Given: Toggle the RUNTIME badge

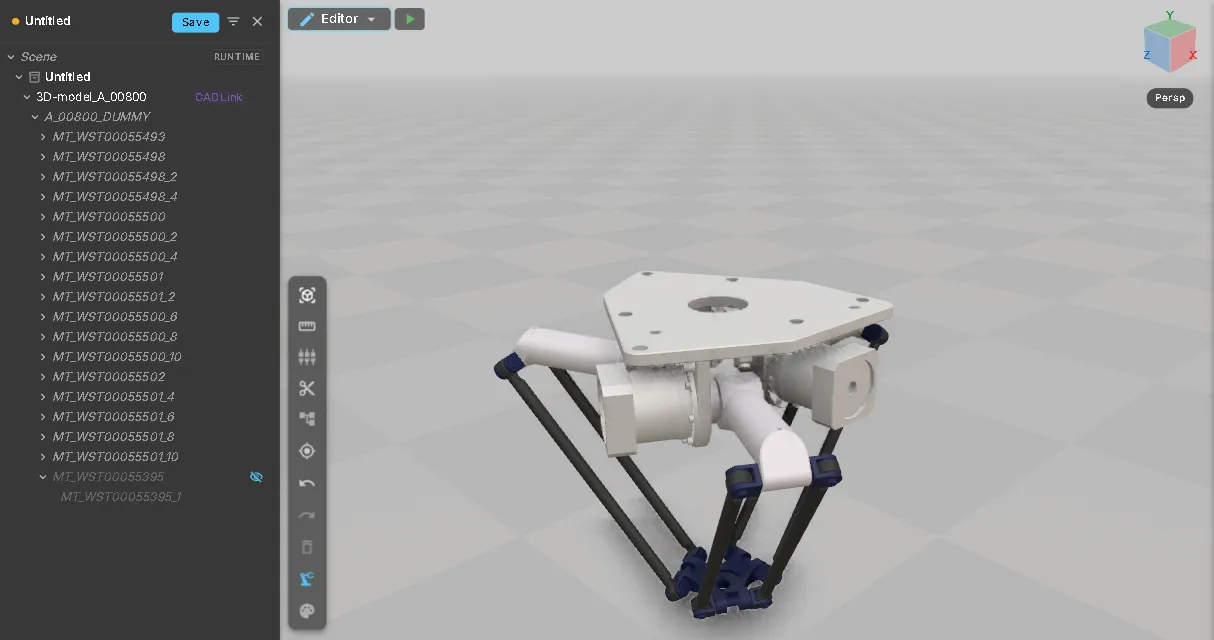Looking at the screenshot, I should pyautogui.click(x=237, y=57).
